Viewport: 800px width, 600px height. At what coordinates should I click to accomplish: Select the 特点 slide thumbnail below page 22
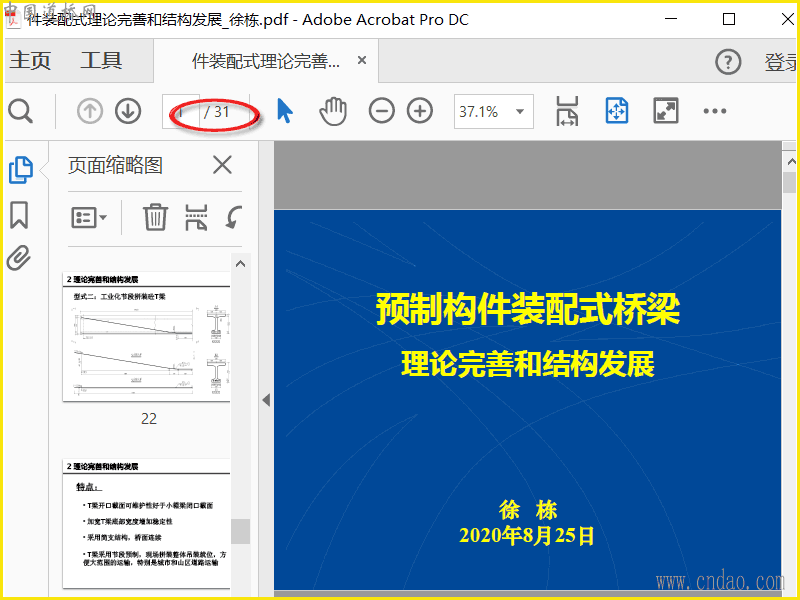pyautogui.click(x=146, y=523)
